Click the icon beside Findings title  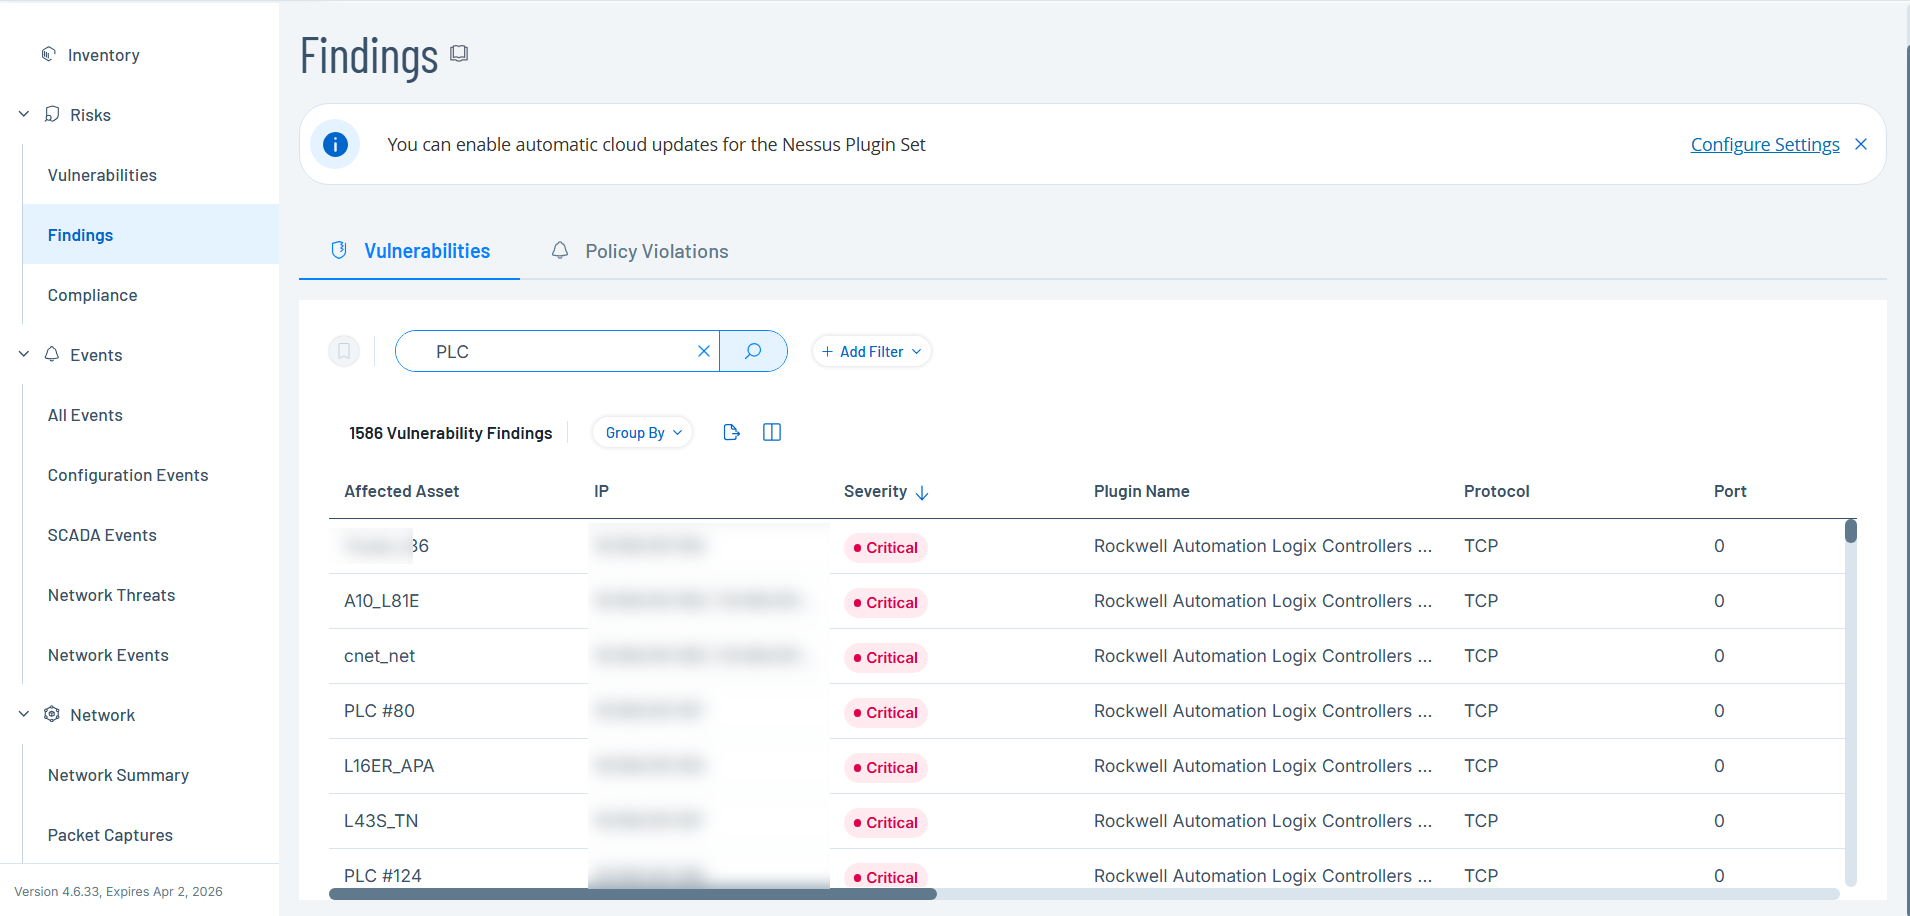pos(459,53)
